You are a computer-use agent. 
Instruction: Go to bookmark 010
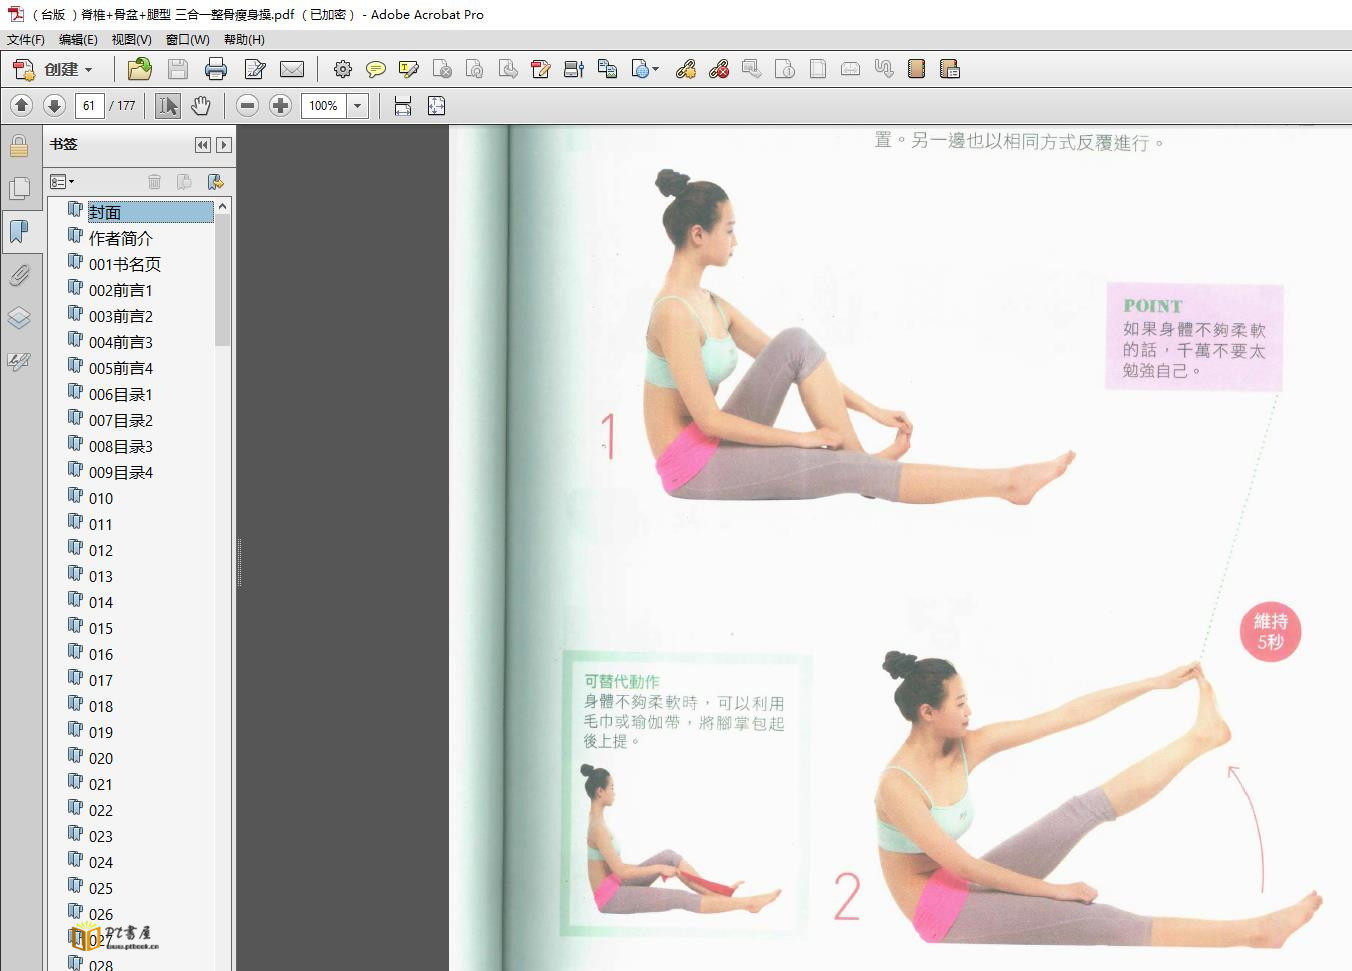[101, 498]
